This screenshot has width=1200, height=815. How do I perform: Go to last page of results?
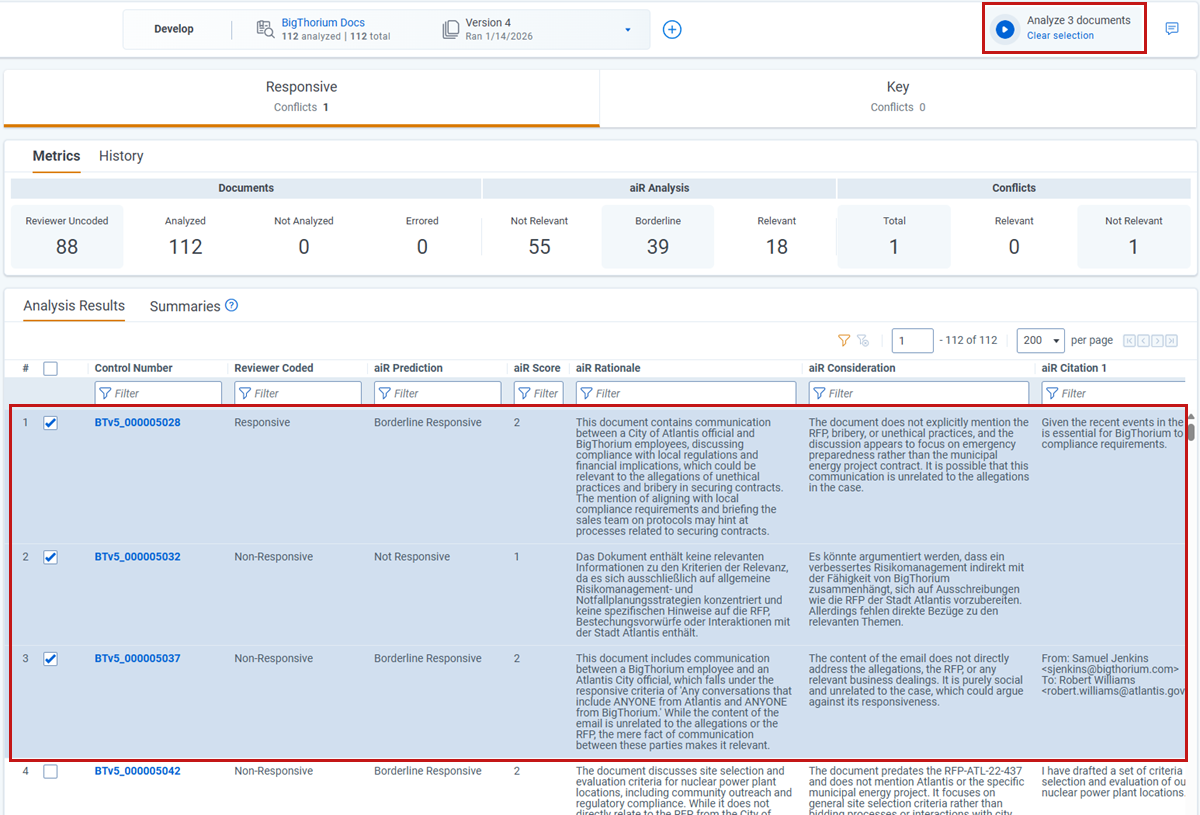pyautogui.click(x=1171, y=340)
